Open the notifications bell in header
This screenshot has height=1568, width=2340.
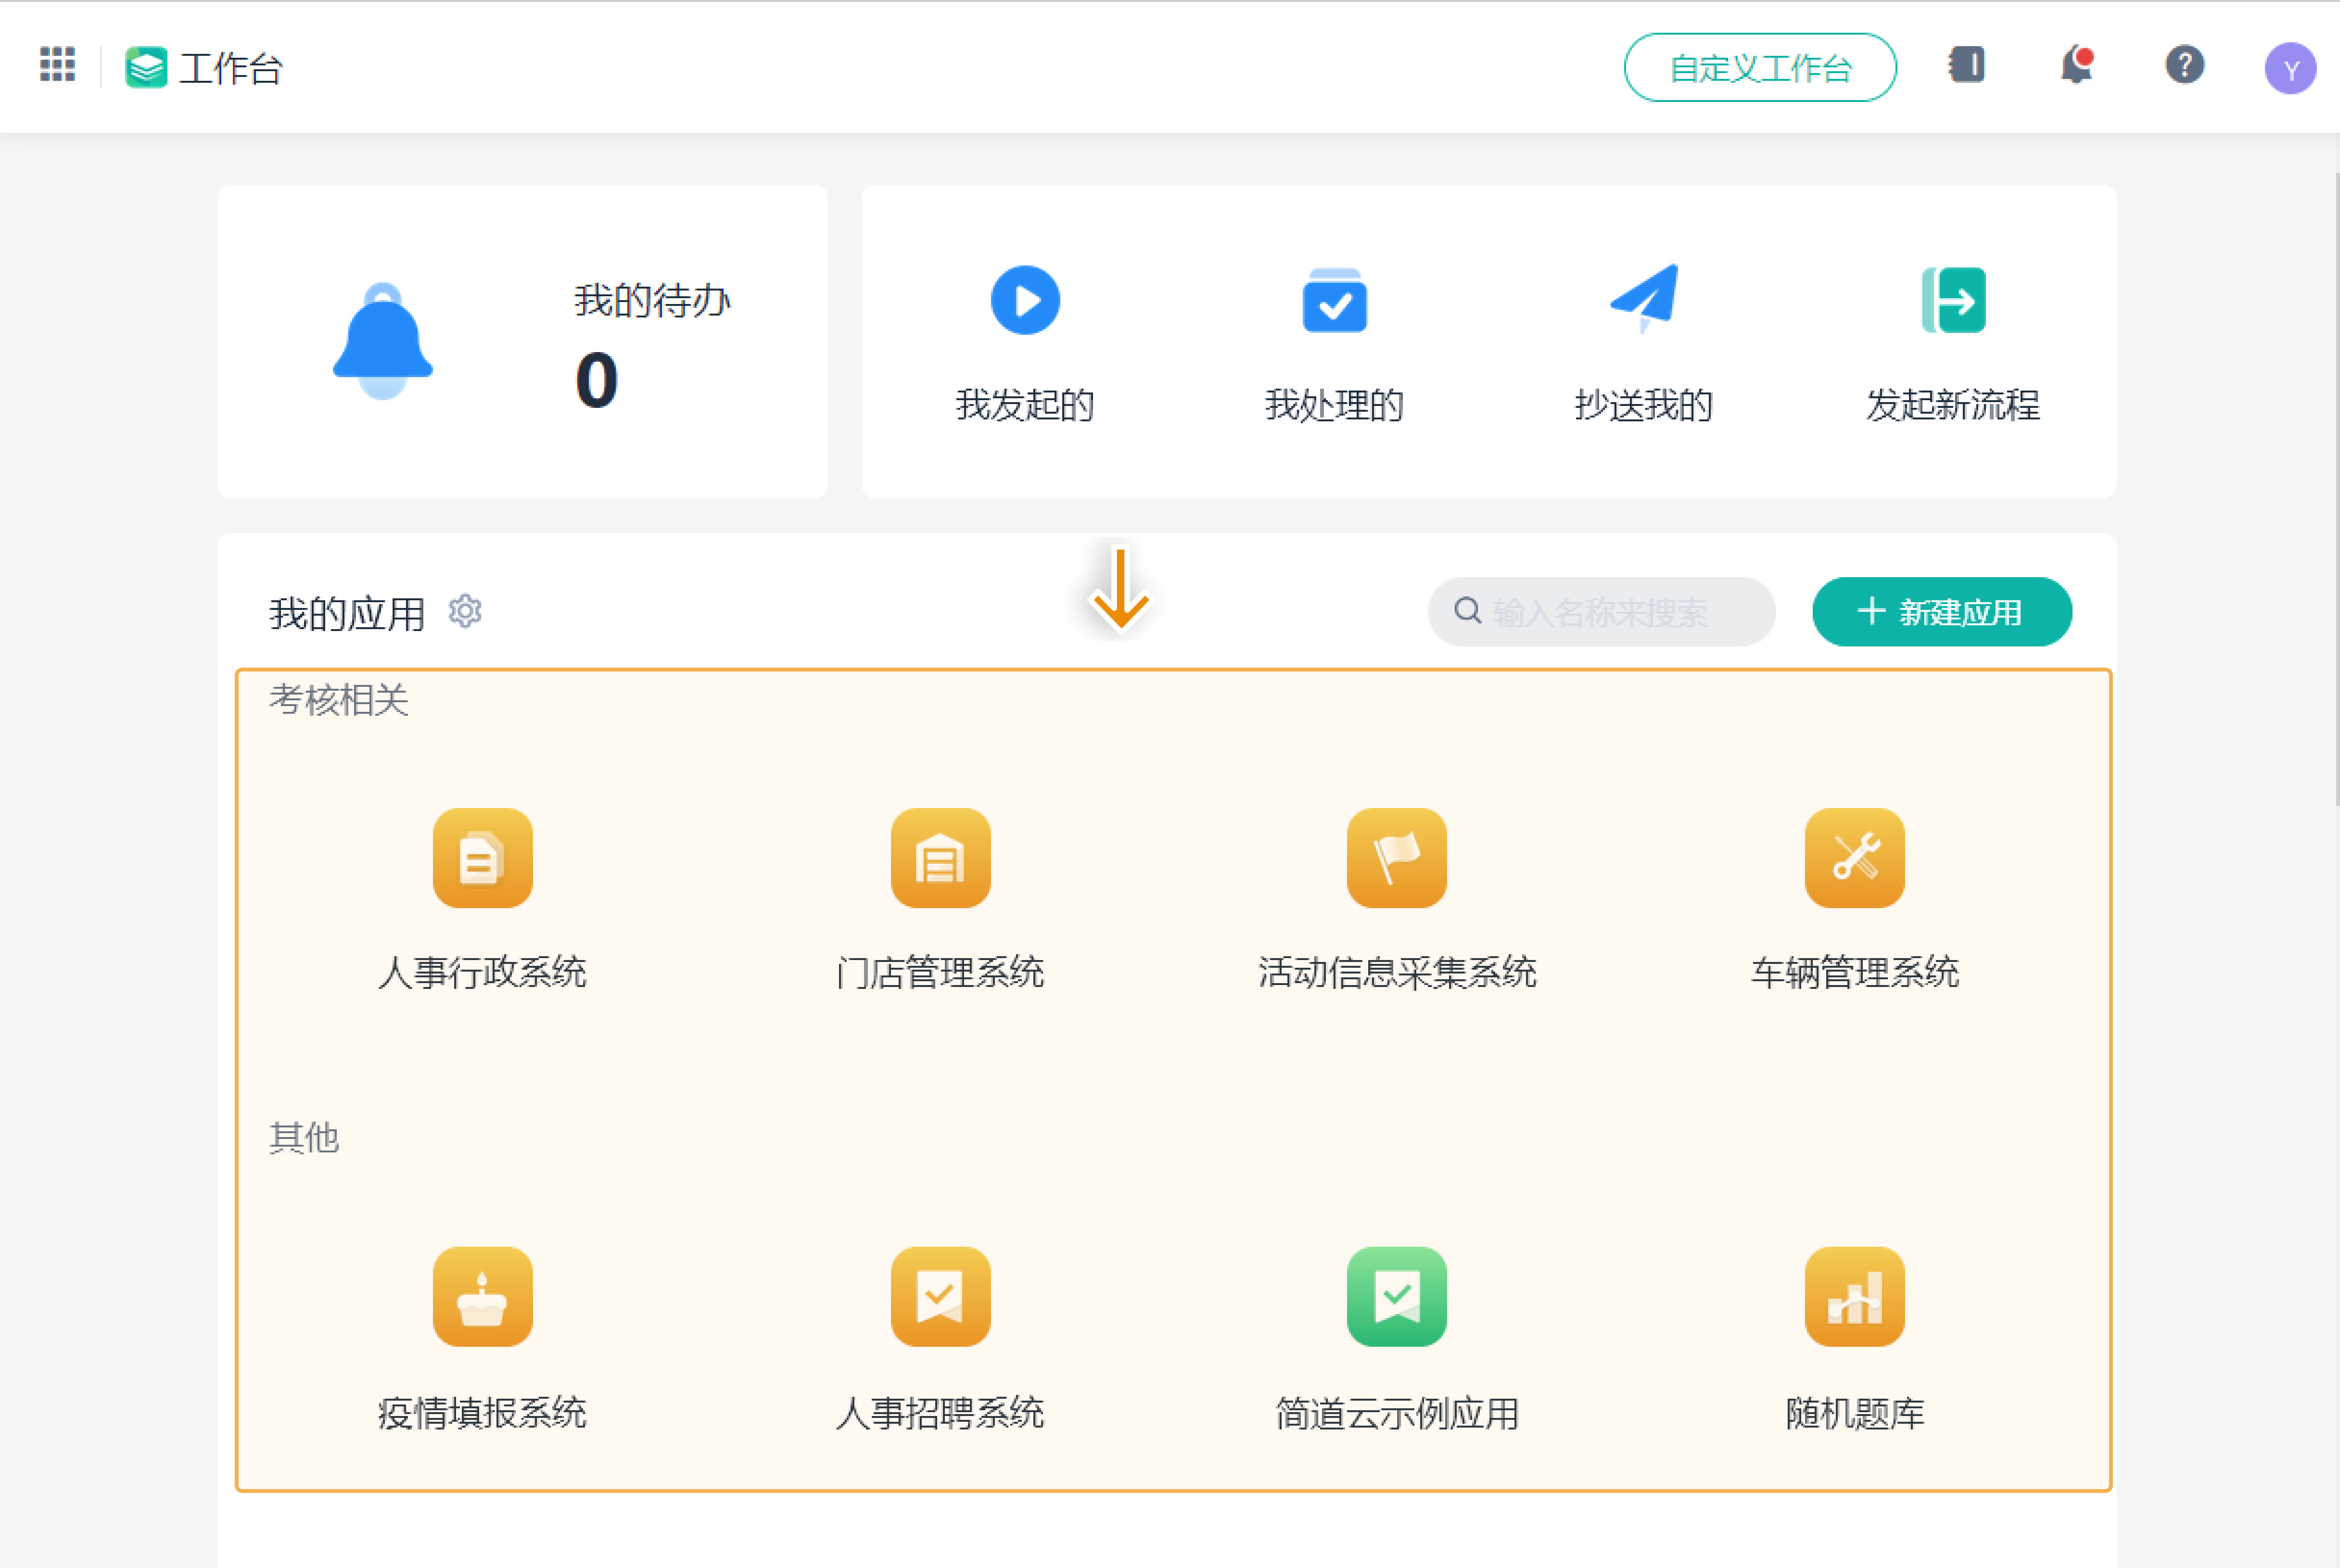2076,66
